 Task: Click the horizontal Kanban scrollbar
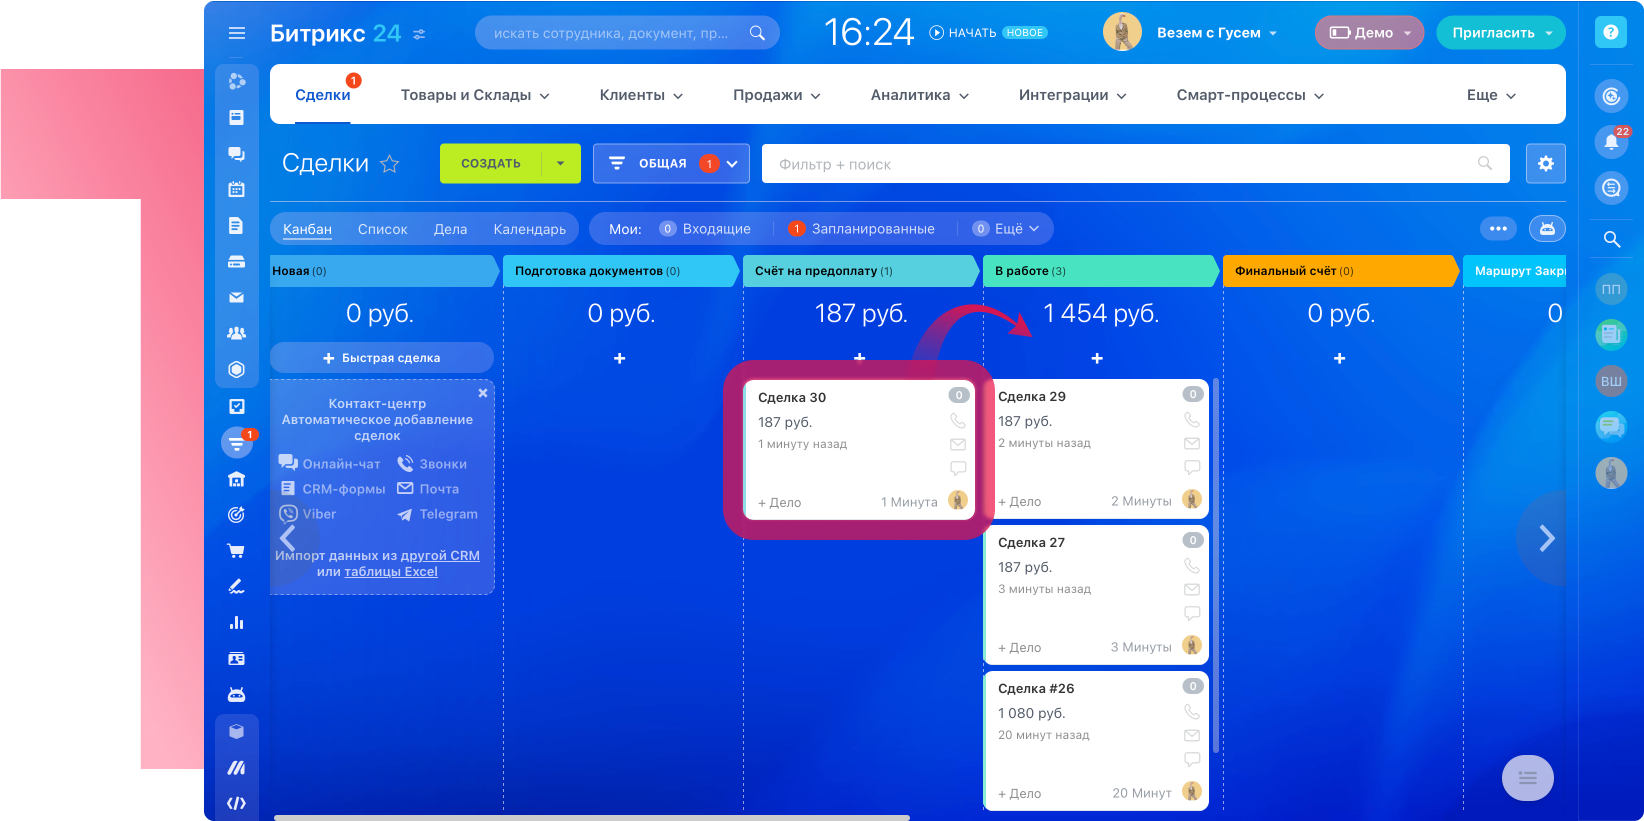(592, 817)
